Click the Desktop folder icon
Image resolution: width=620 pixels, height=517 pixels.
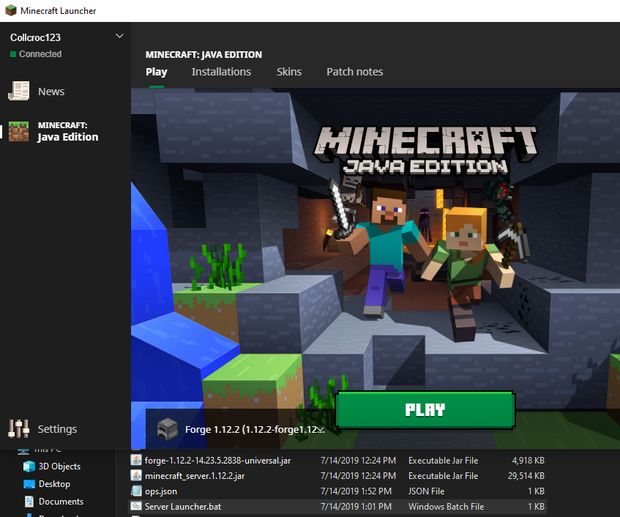click(x=29, y=484)
